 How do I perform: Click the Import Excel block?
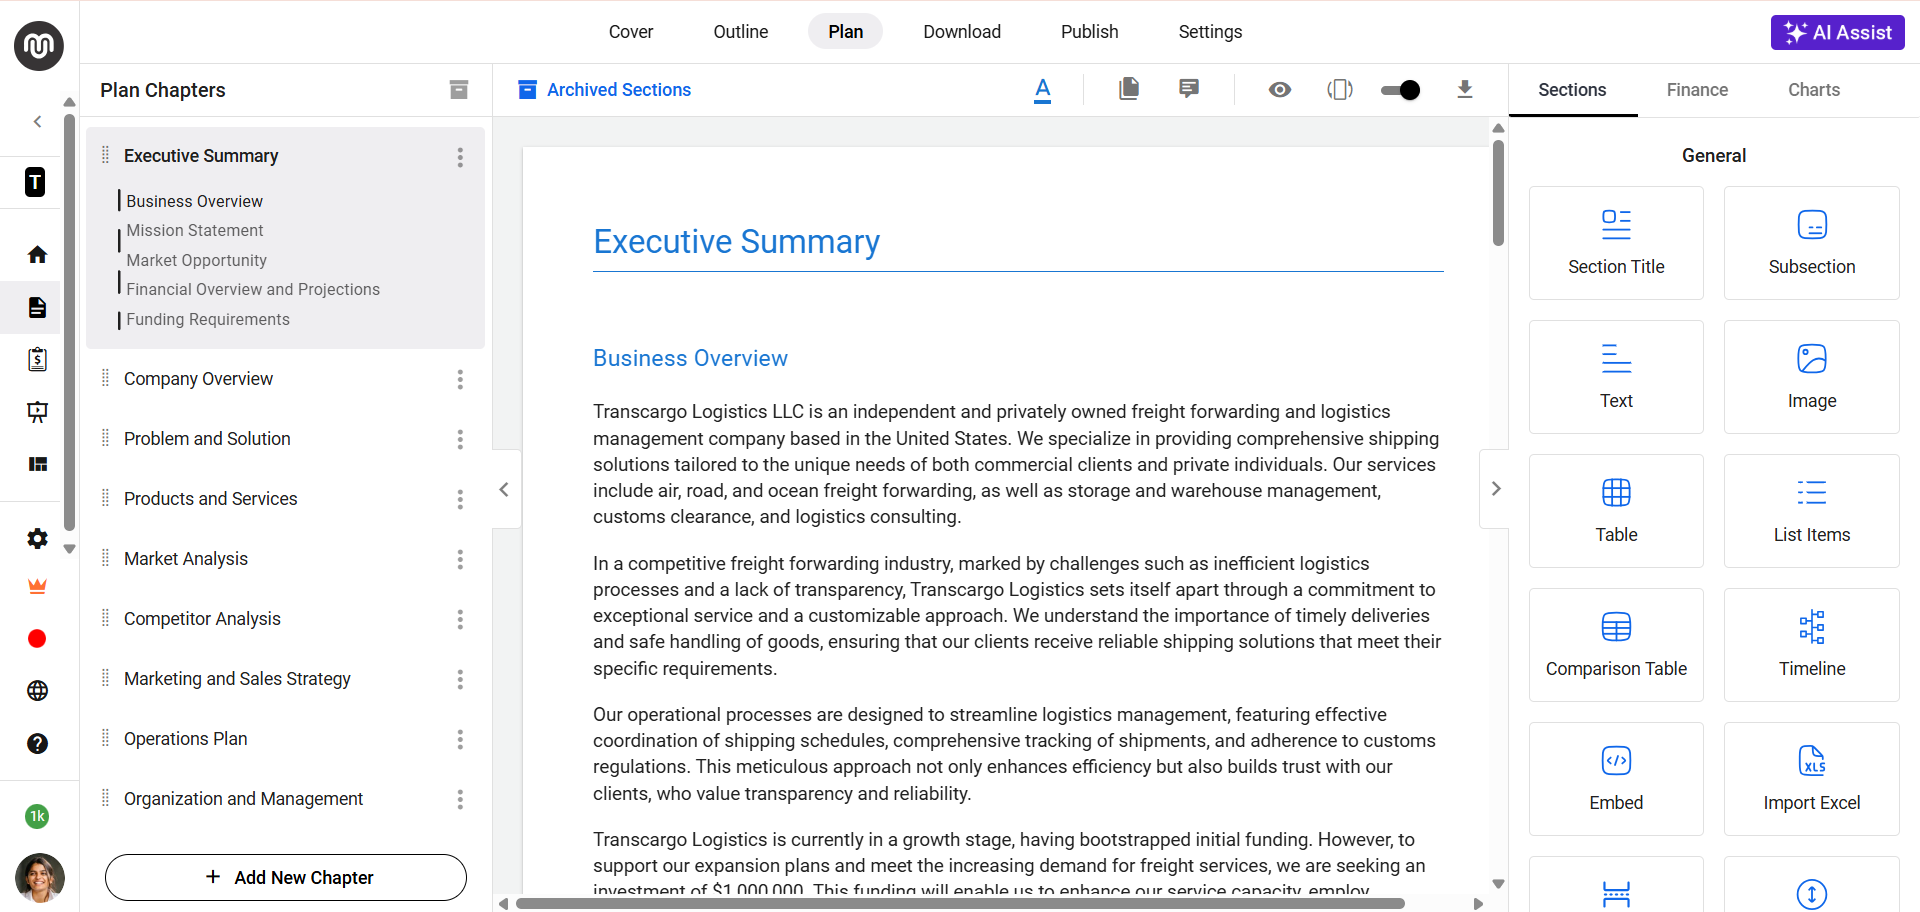pos(1812,779)
